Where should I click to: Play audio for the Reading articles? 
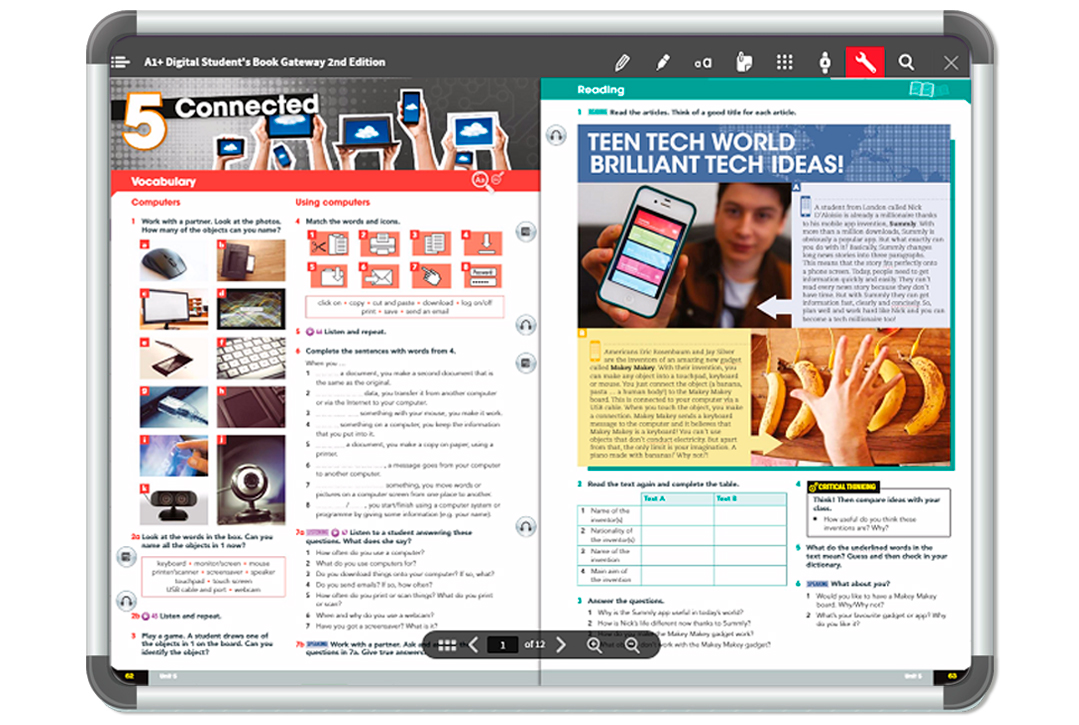point(555,135)
